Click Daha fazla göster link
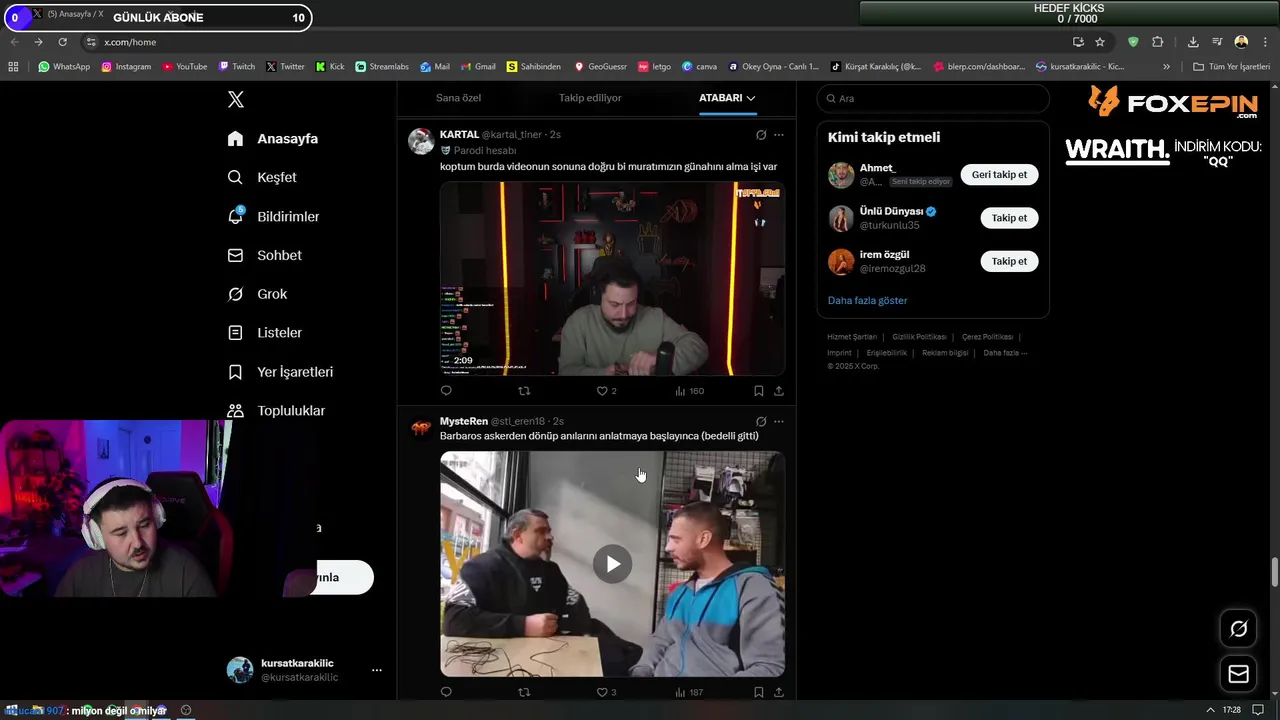The width and height of the screenshot is (1280, 720). click(867, 300)
